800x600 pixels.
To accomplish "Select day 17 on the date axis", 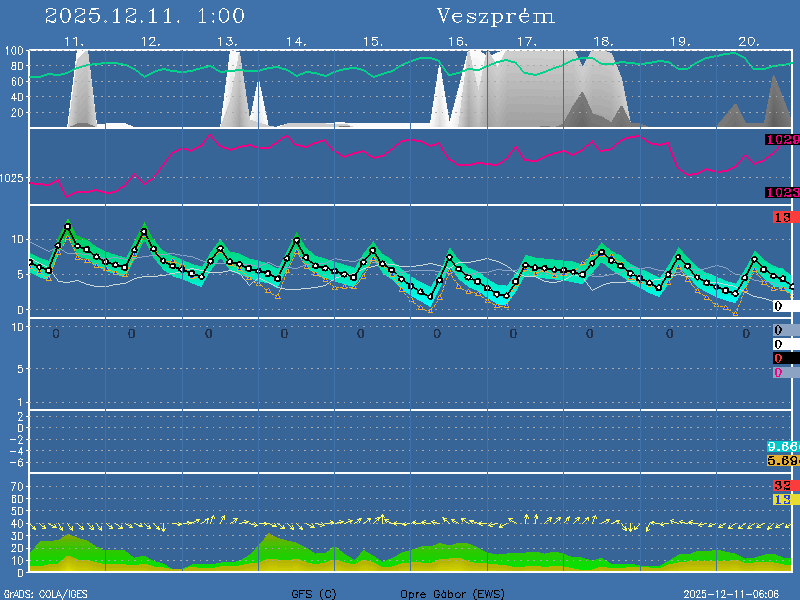I will coord(526,42).
